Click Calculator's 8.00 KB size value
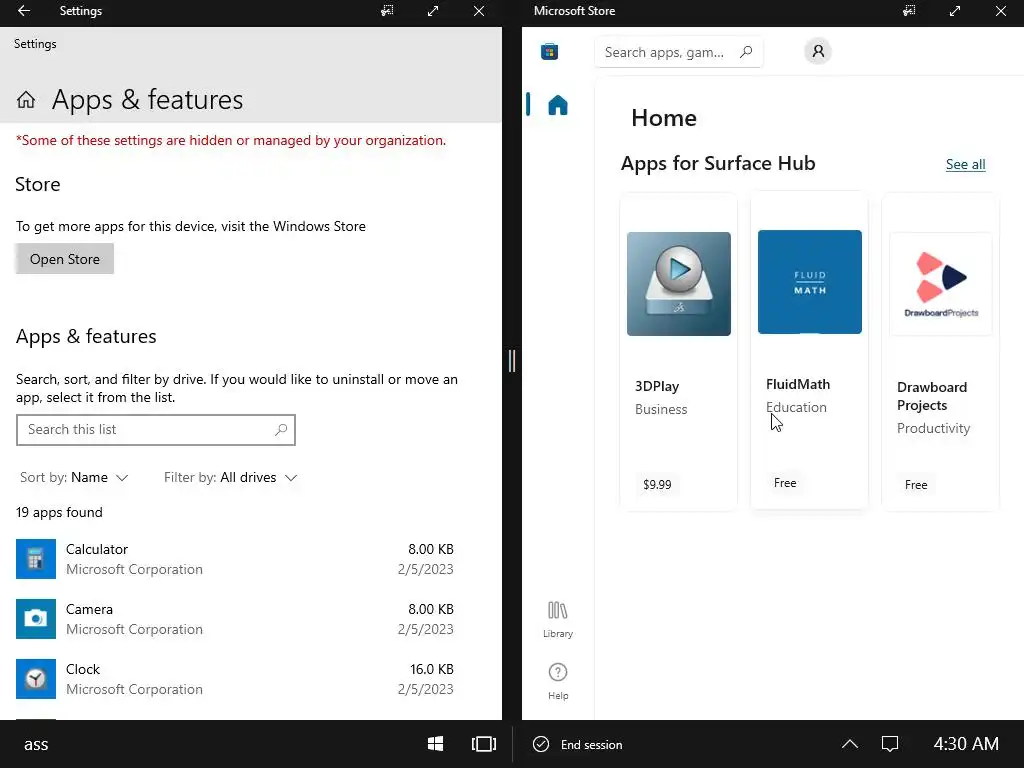1024x768 pixels. [430, 549]
